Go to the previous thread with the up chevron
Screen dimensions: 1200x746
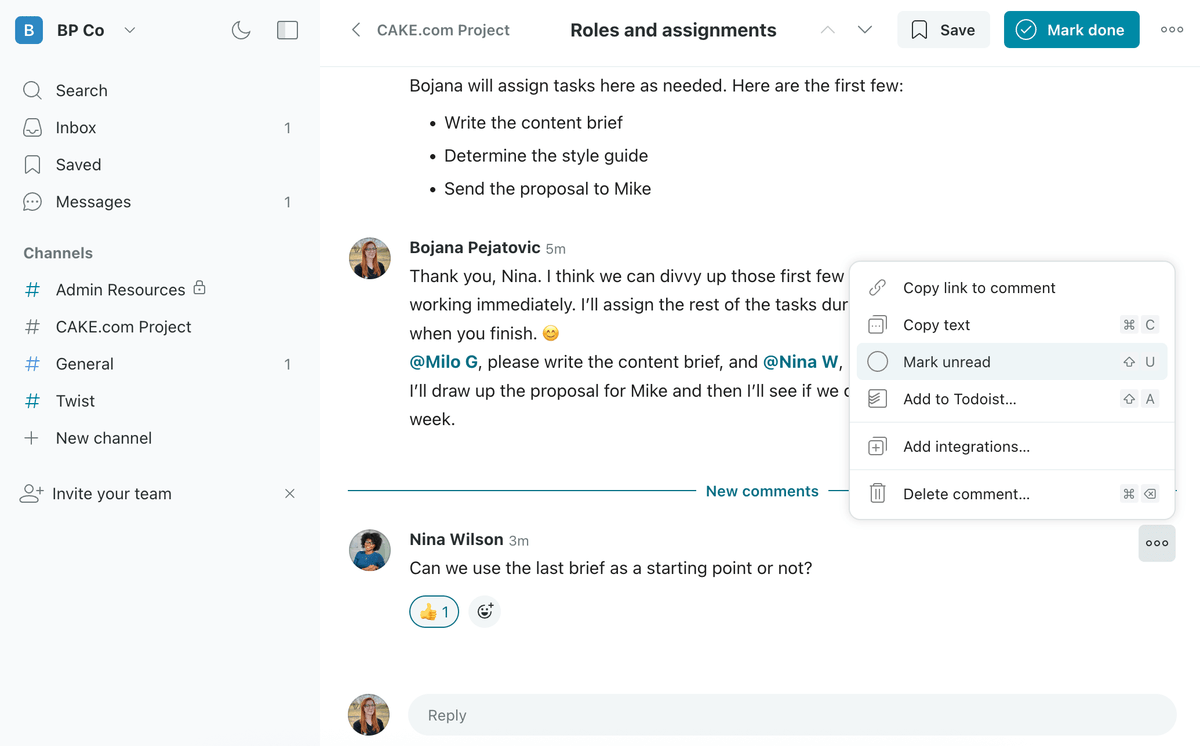coord(827,30)
